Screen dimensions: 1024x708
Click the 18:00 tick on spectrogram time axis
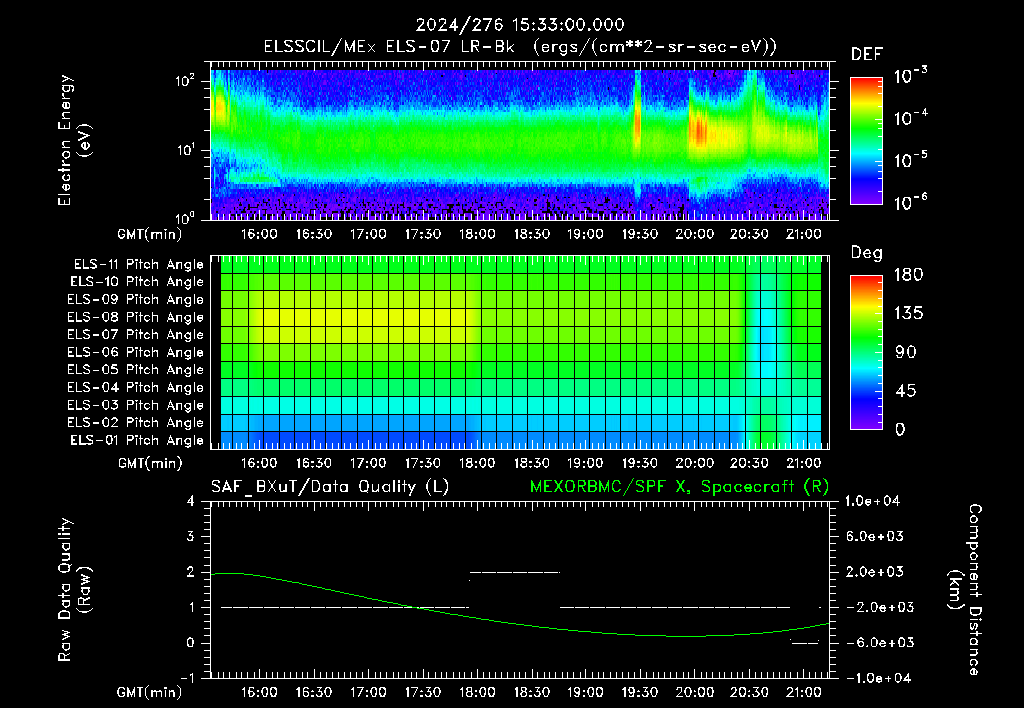pos(477,234)
